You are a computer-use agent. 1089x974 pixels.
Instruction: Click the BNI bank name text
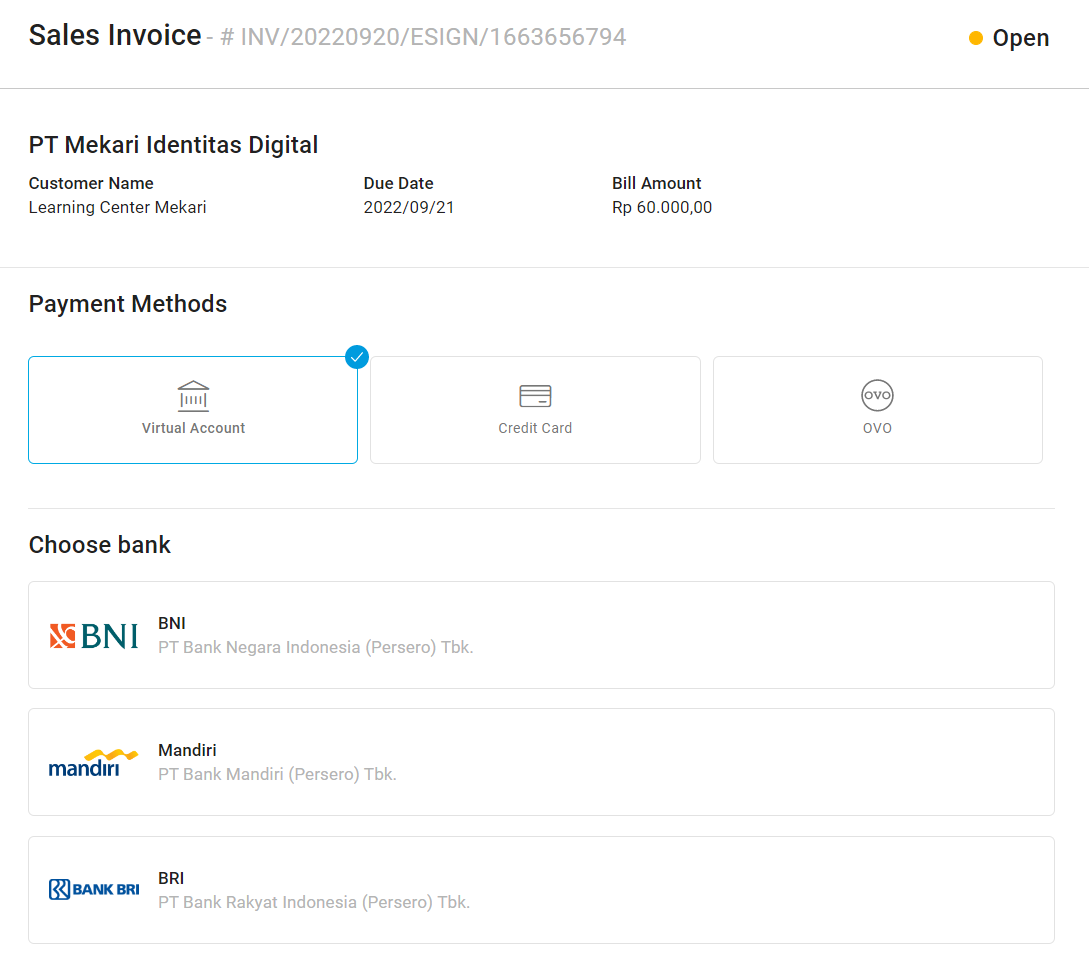(172, 623)
